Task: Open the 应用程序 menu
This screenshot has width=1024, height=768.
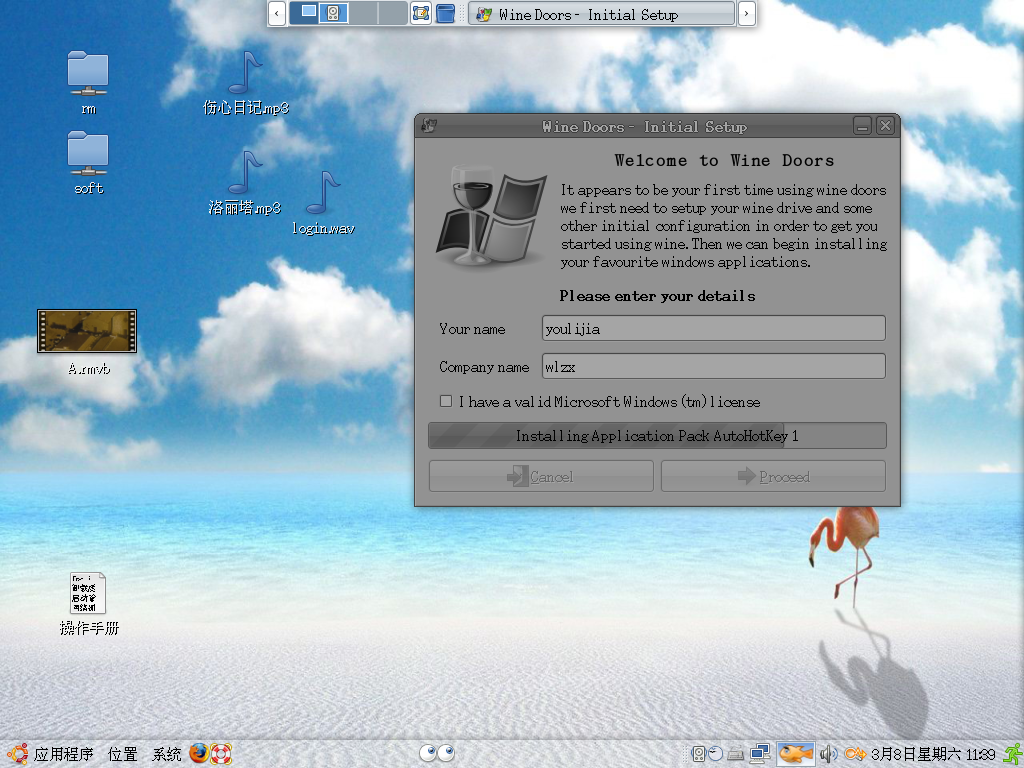Action: [x=63, y=754]
